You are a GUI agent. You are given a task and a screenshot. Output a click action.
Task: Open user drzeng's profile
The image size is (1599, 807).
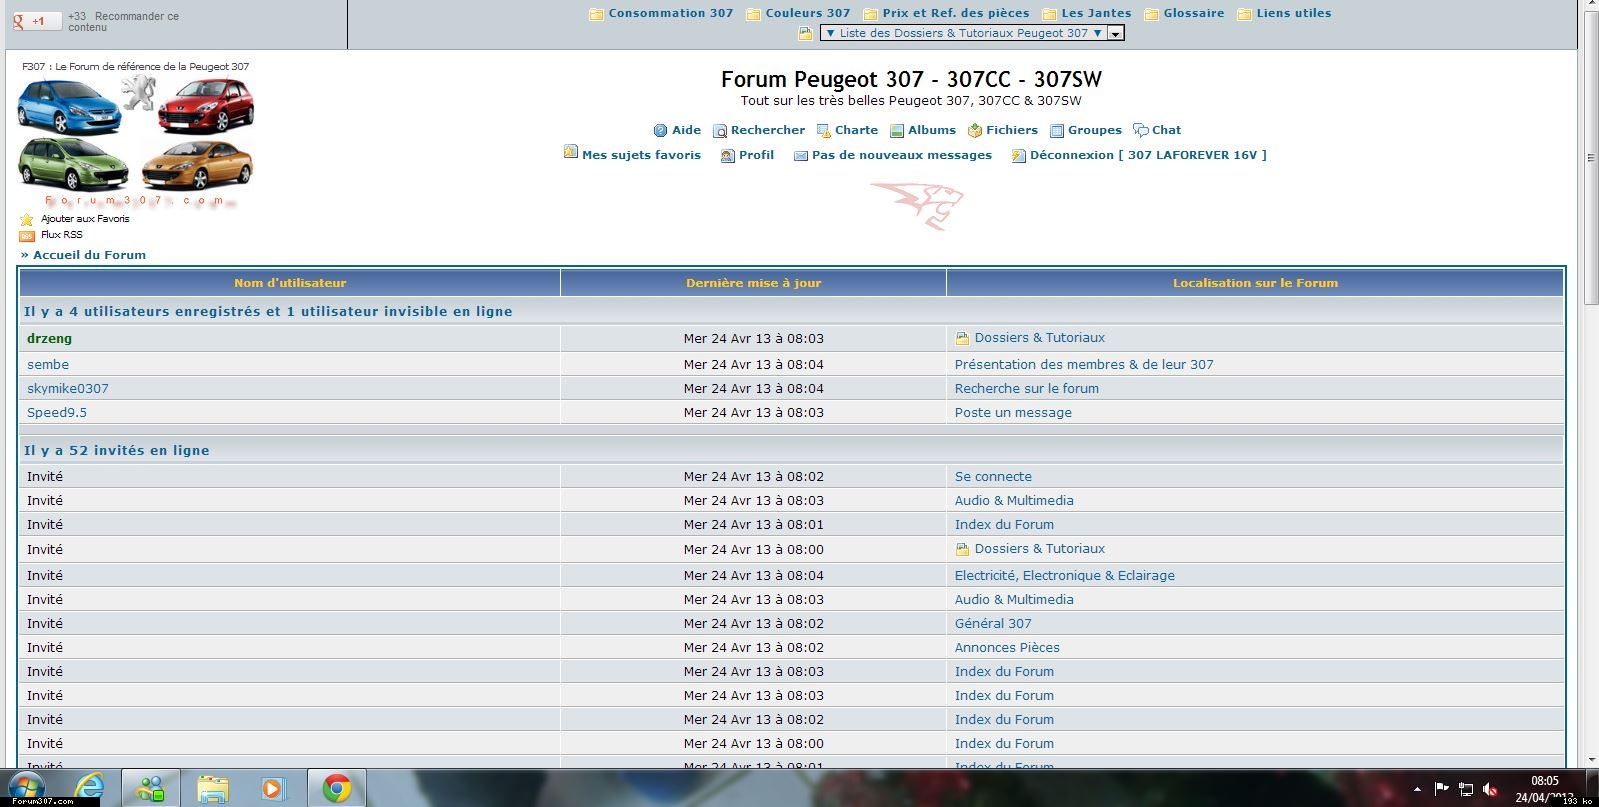point(49,339)
